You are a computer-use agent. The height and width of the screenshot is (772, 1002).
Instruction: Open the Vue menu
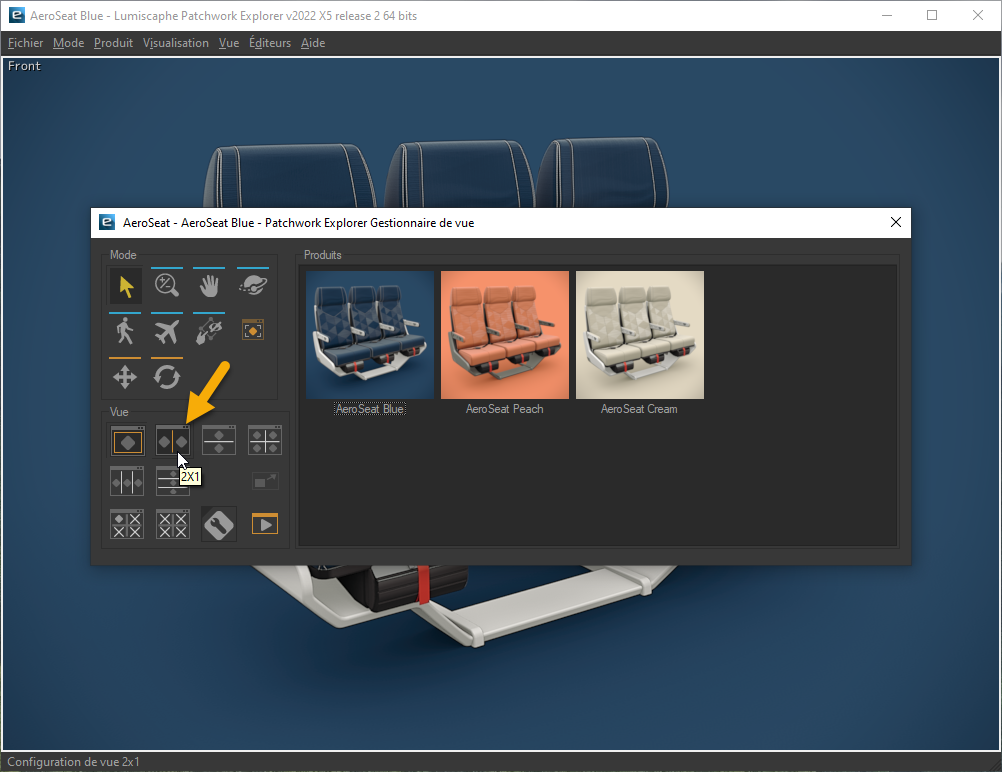[x=229, y=43]
